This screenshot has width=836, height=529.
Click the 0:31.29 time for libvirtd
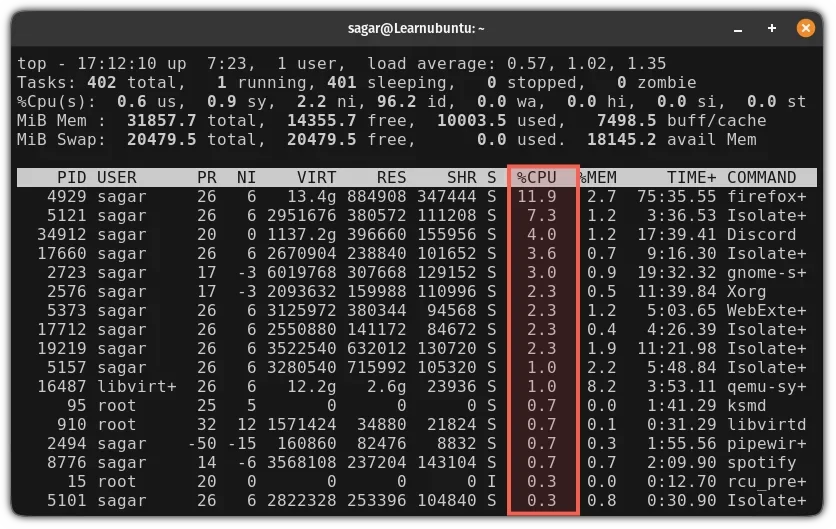coord(681,425)
